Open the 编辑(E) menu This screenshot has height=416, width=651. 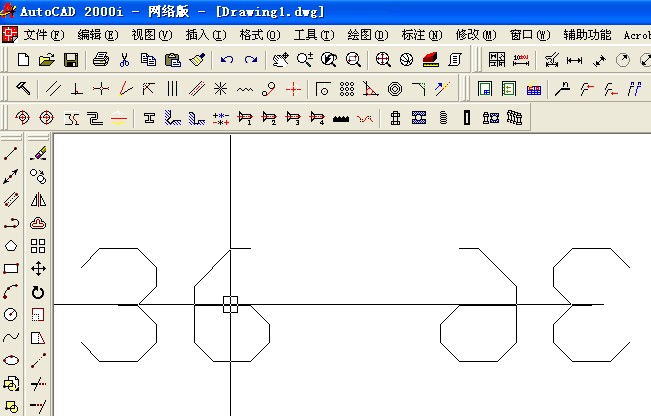(98, 35)
